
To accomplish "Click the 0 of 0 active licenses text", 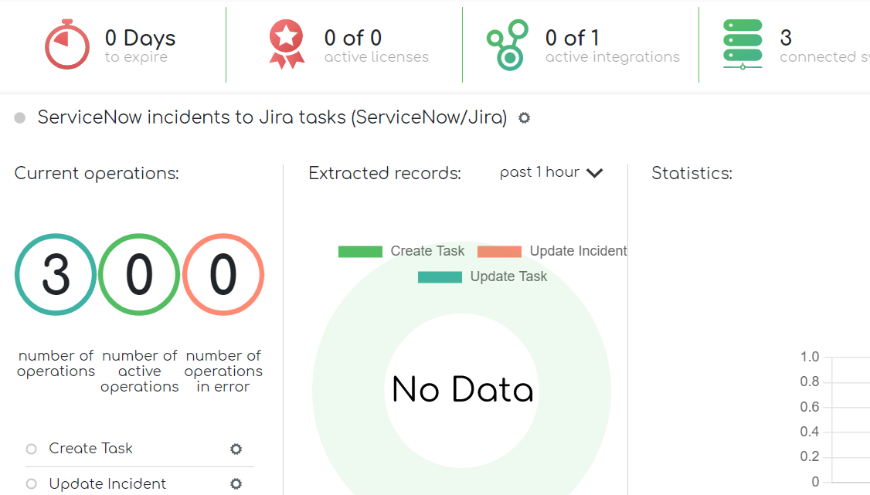I will 376,45.
